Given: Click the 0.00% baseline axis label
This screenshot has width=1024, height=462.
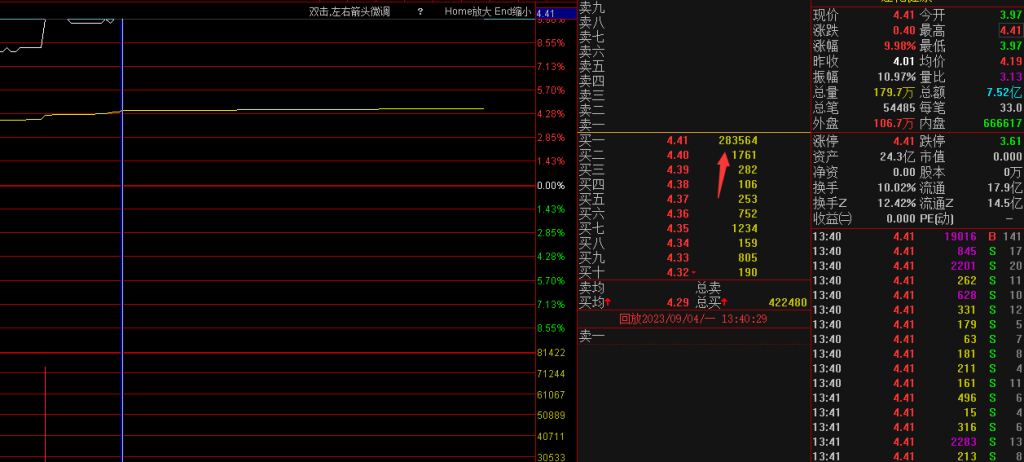Looking at the screenshot, I should tap(551, 186).
